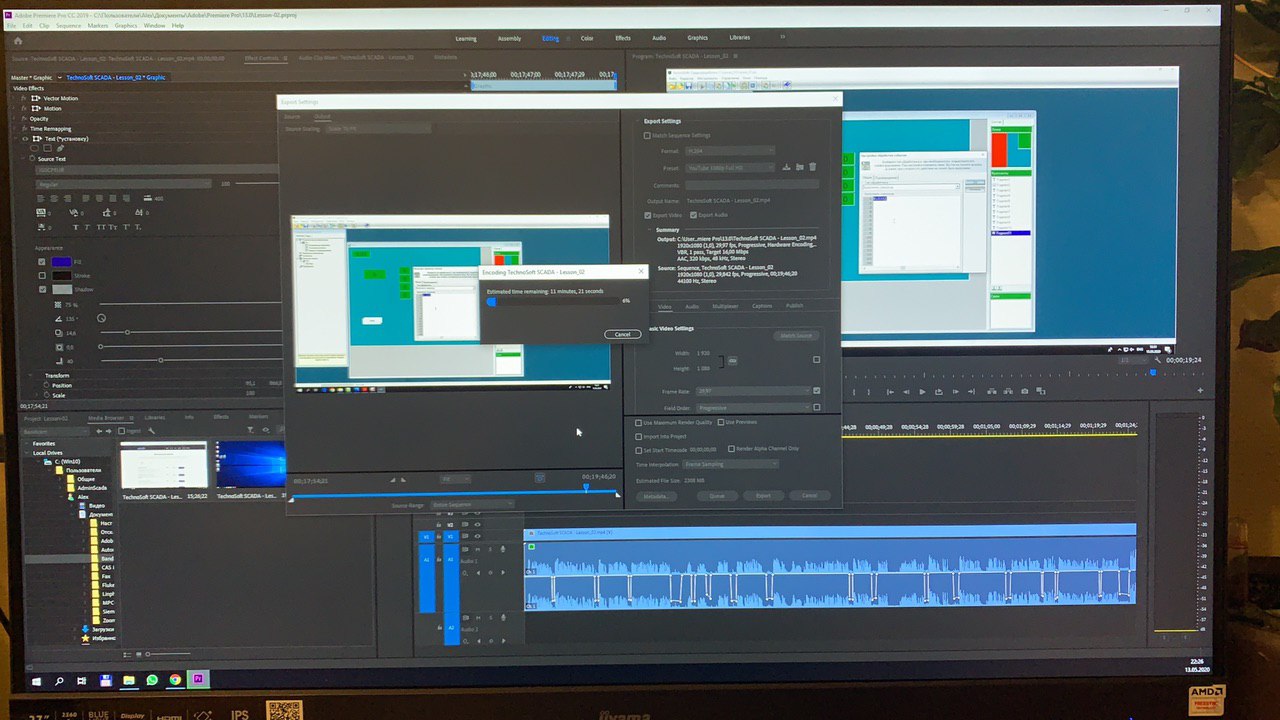Toggle eye icon of Text effect

point(26,139)
